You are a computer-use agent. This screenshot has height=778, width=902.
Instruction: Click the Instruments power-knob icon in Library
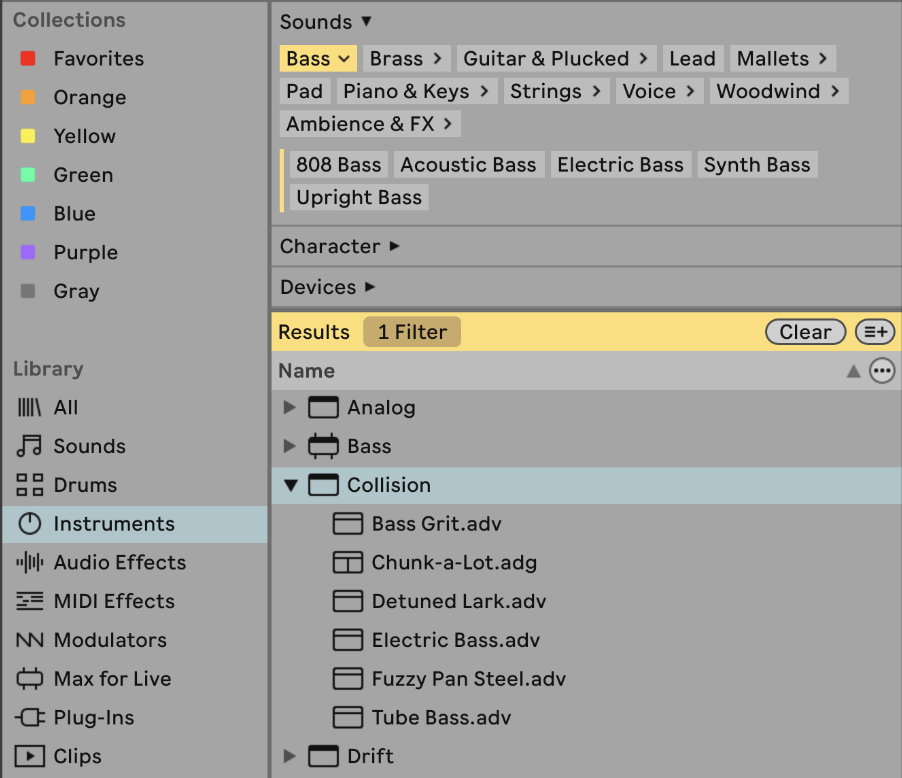coord(30,524)
